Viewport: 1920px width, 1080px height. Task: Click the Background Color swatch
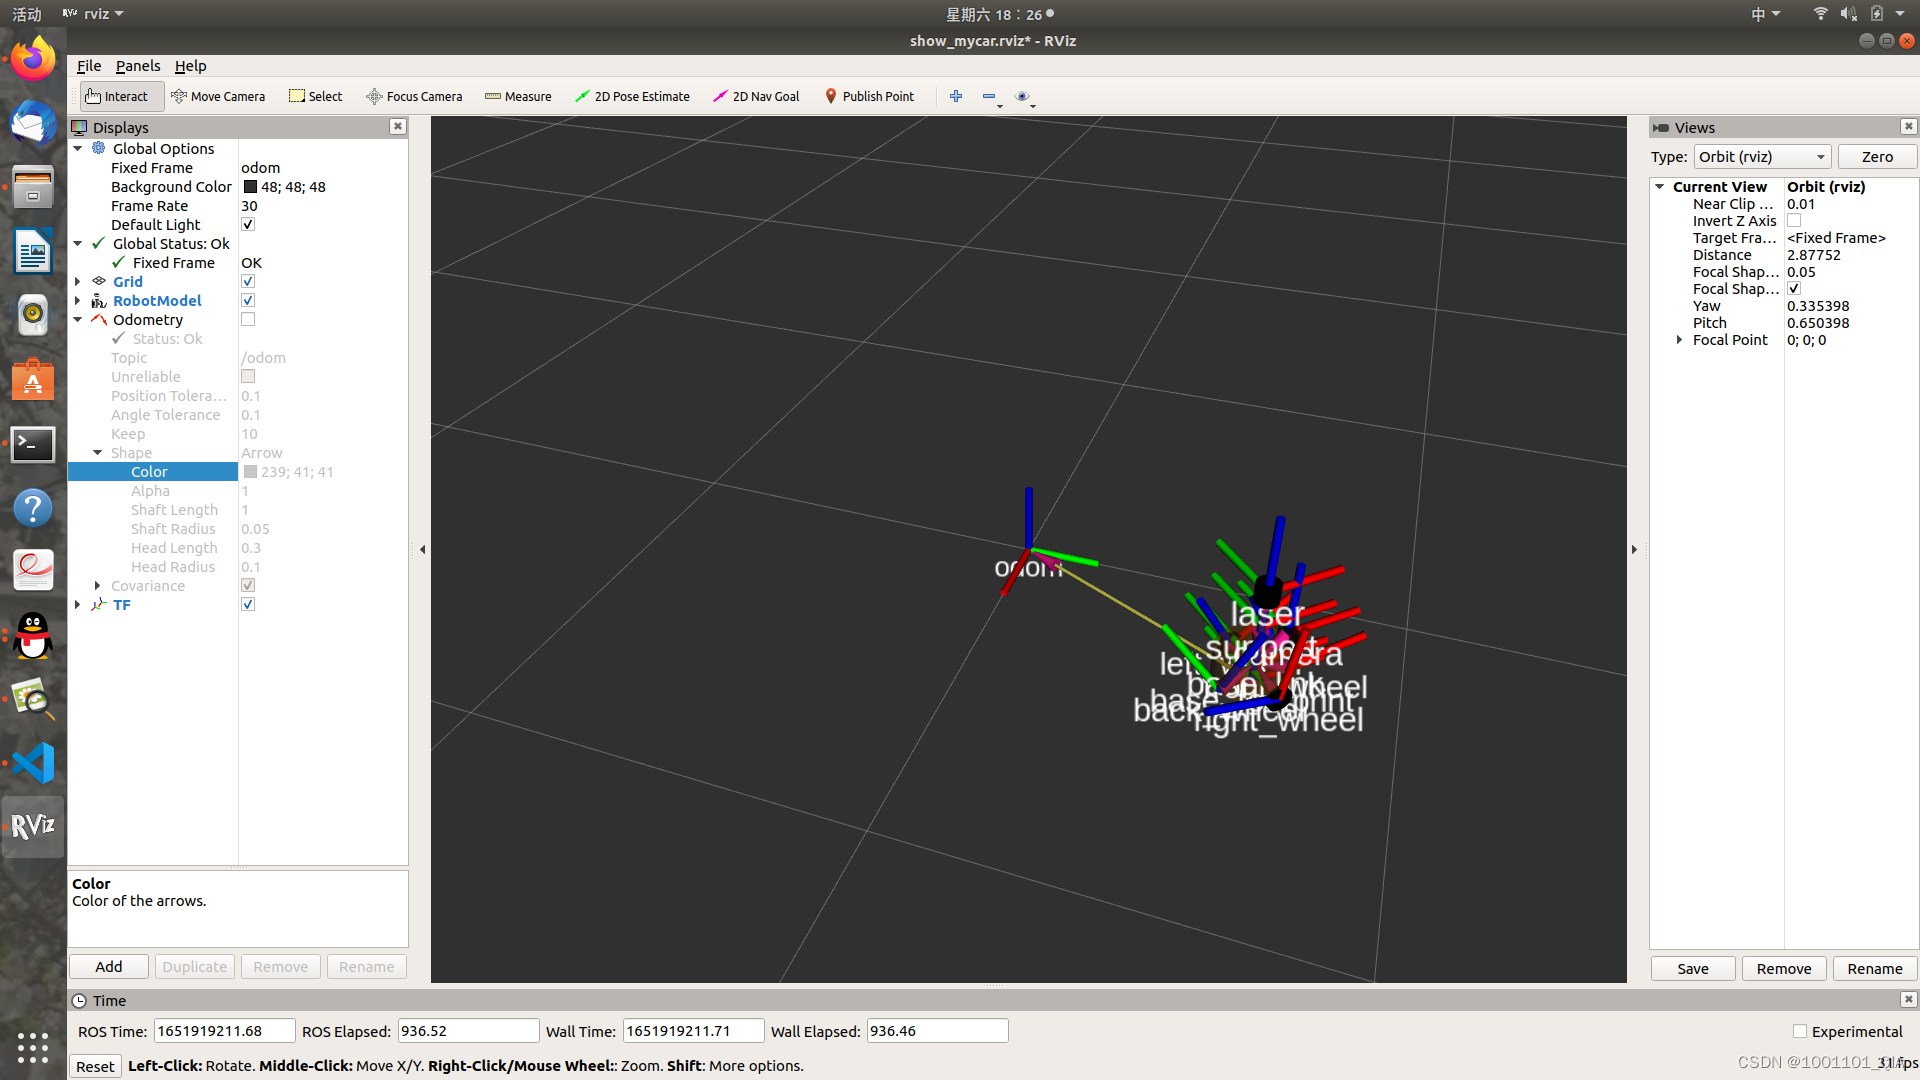(x=250, y=187)
